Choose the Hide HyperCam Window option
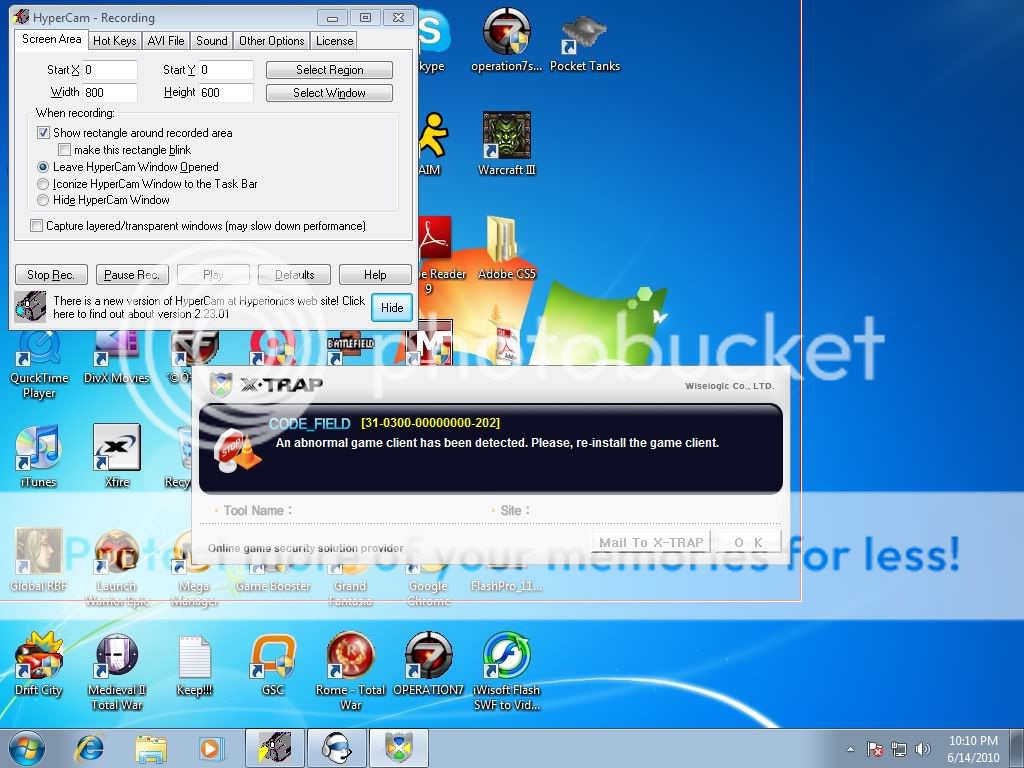Image resolution: width=1024 pixels, height=768 pixels. (x=43, y=200)
